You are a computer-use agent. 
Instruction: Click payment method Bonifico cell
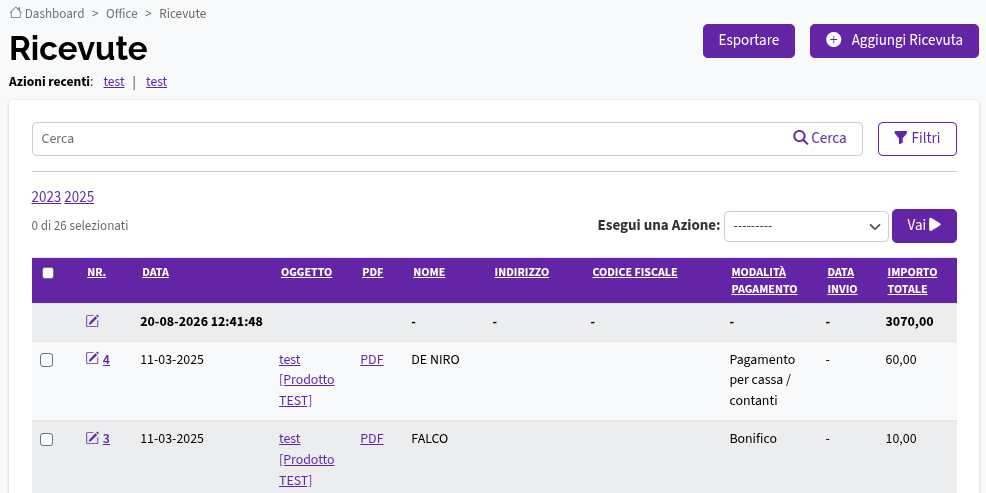[x=753, y=439]
